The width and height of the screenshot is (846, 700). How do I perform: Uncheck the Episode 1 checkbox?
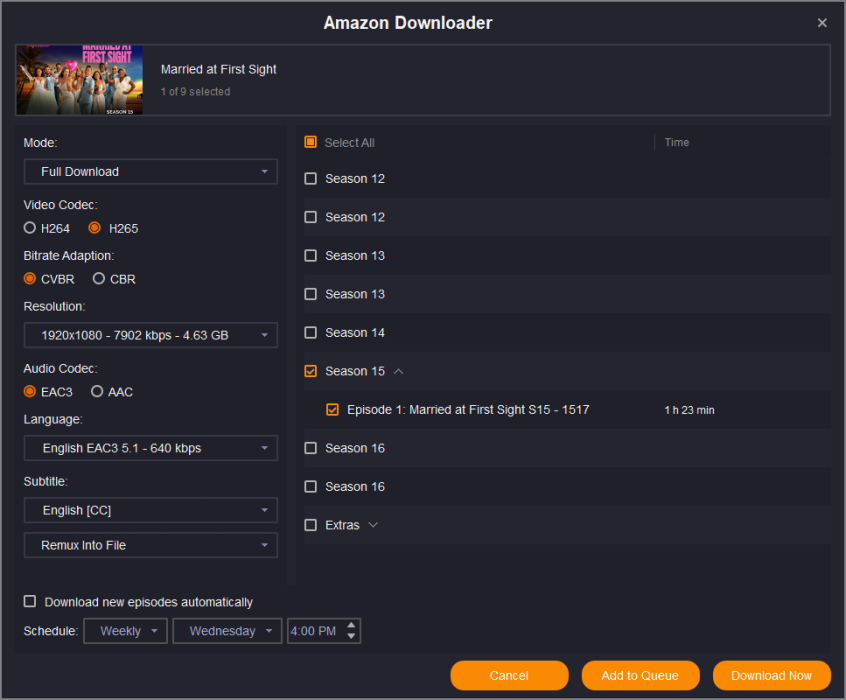pos(332,410)
